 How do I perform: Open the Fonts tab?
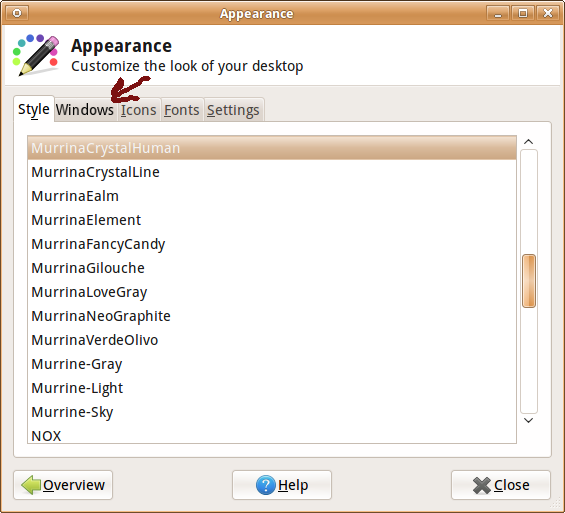point(182,110)
